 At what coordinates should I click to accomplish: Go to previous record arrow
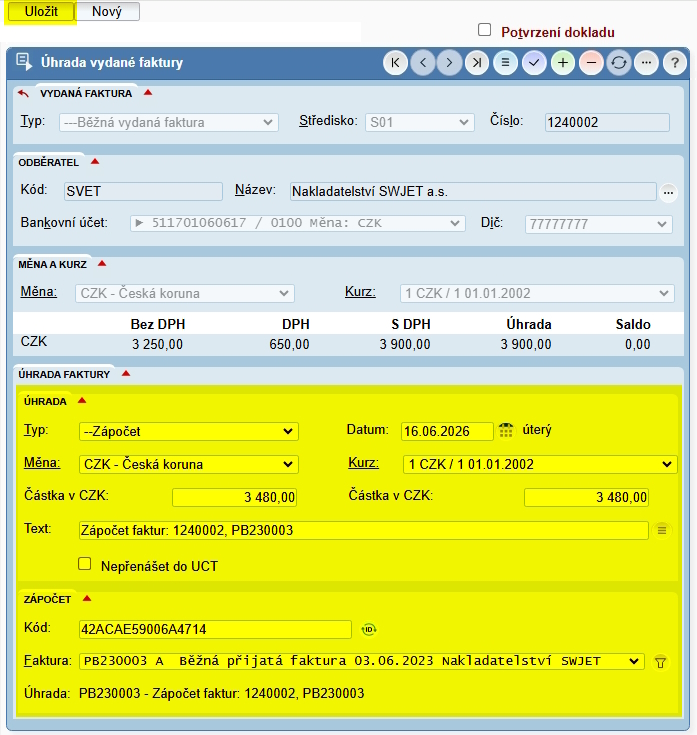[423, 63]
